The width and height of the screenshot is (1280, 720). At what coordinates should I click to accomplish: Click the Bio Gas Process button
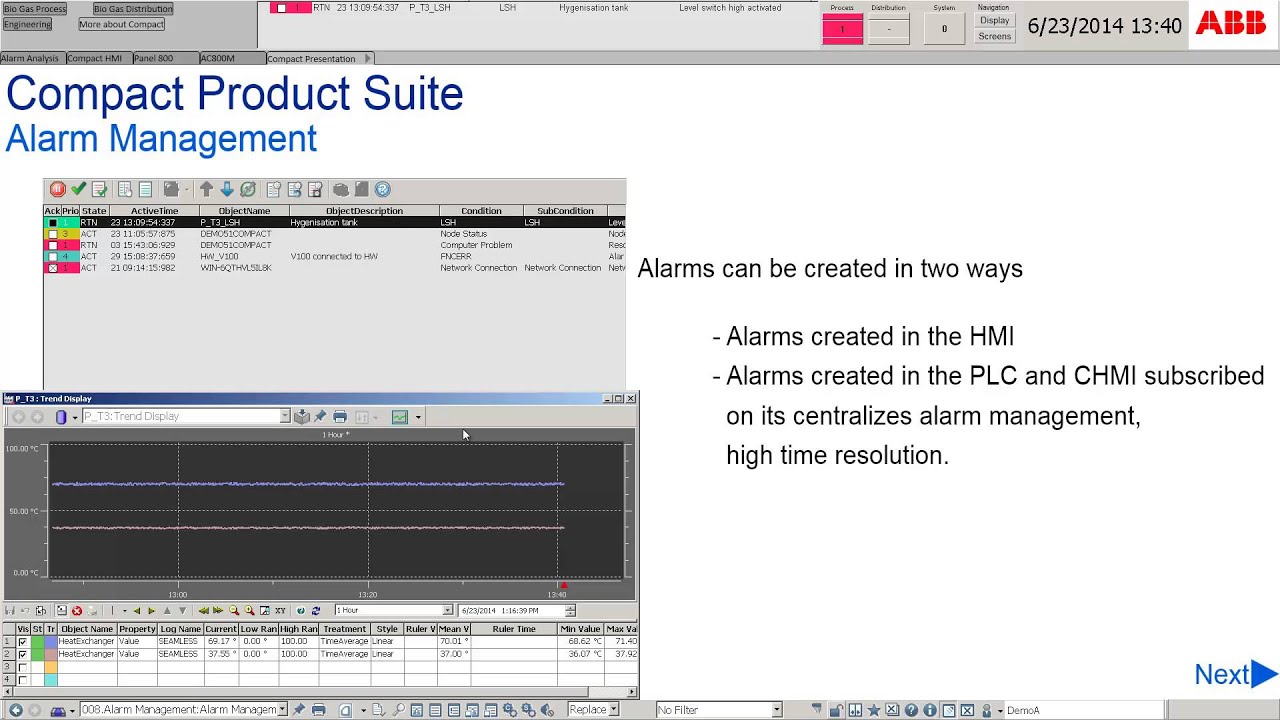[x=35, y=9]
